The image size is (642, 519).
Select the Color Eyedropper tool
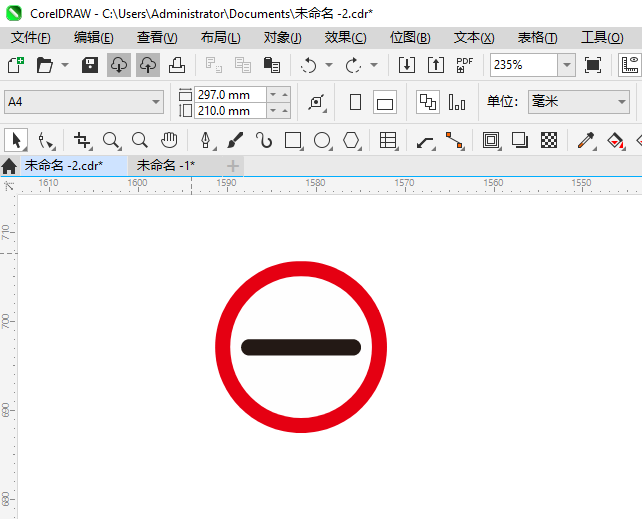586,140
